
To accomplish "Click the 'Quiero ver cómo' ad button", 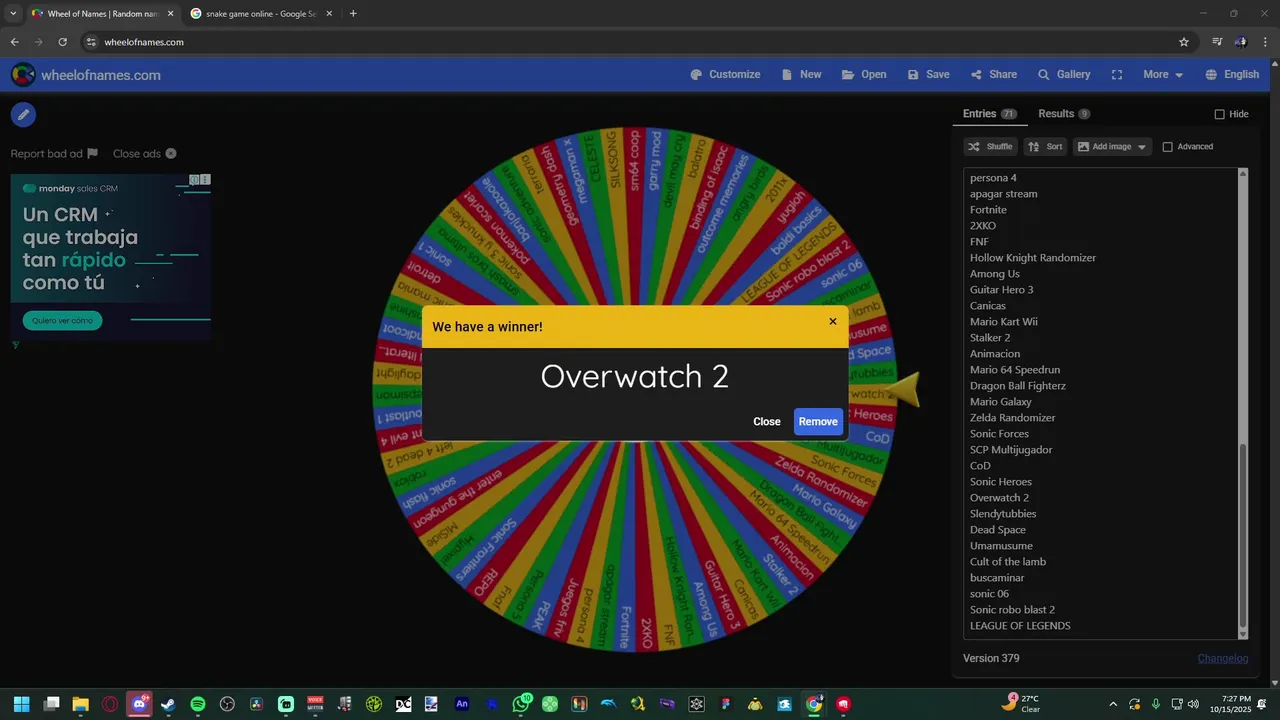I will (62, 321).
